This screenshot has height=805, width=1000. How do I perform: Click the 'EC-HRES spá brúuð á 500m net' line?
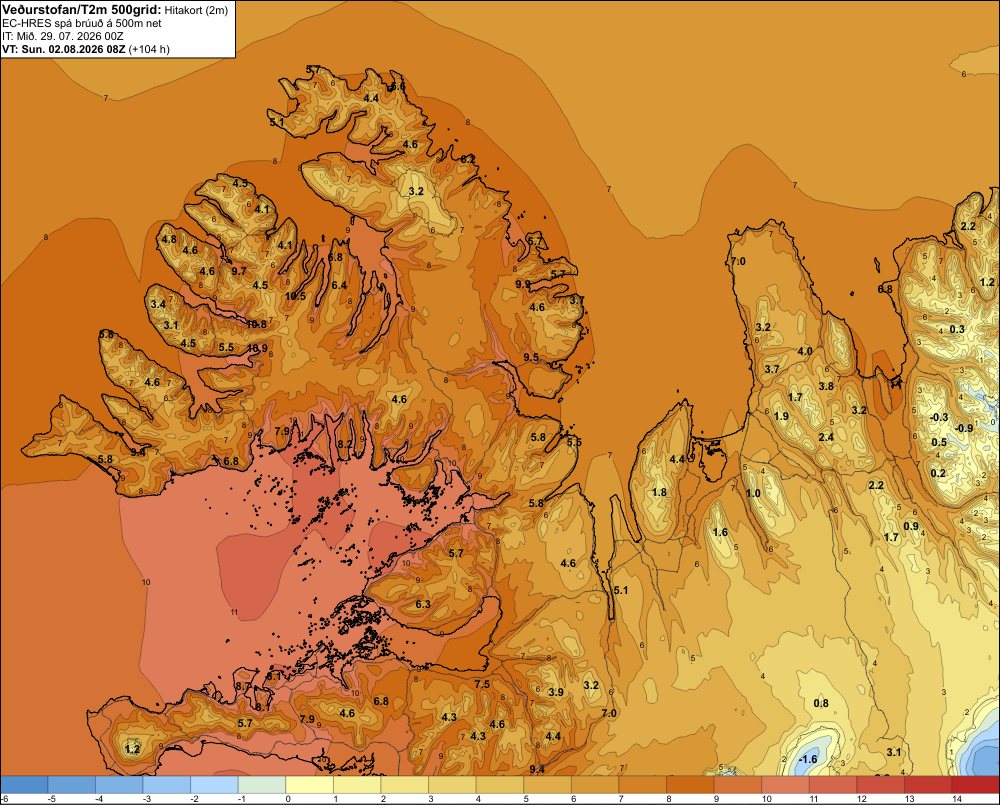coord(82,23)
